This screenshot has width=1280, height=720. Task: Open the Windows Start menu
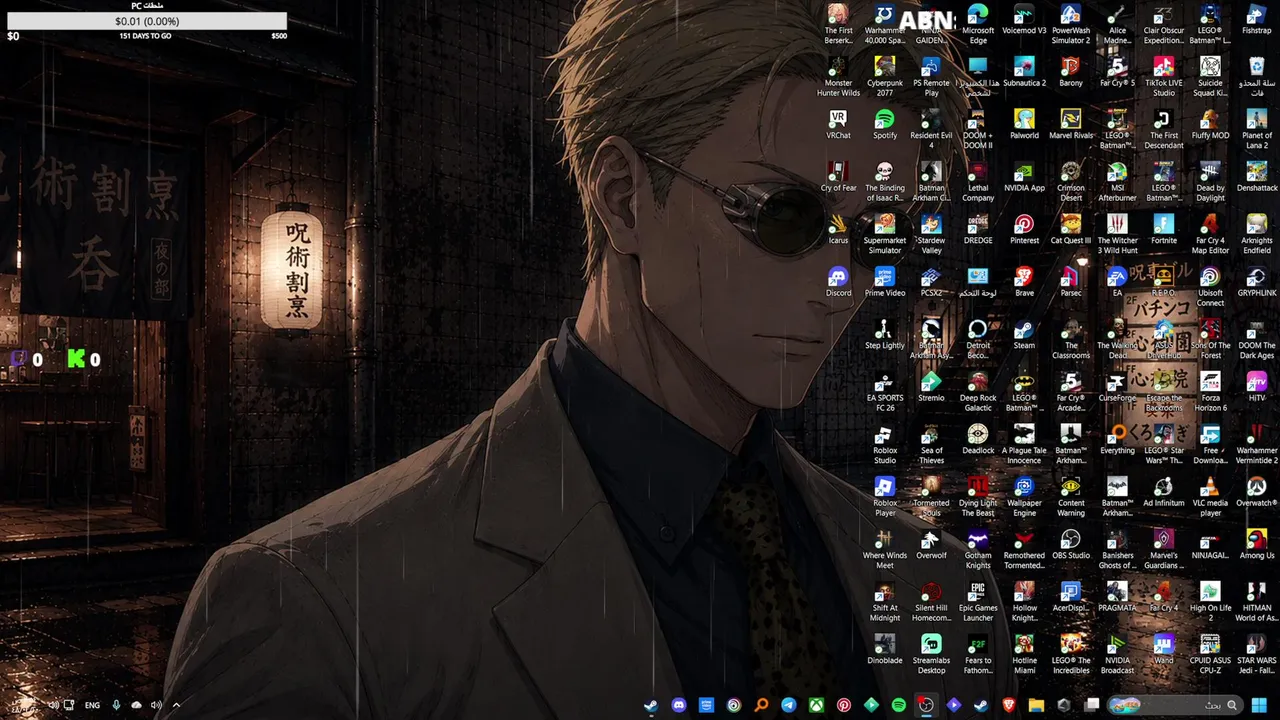(x=1259, y=705)
